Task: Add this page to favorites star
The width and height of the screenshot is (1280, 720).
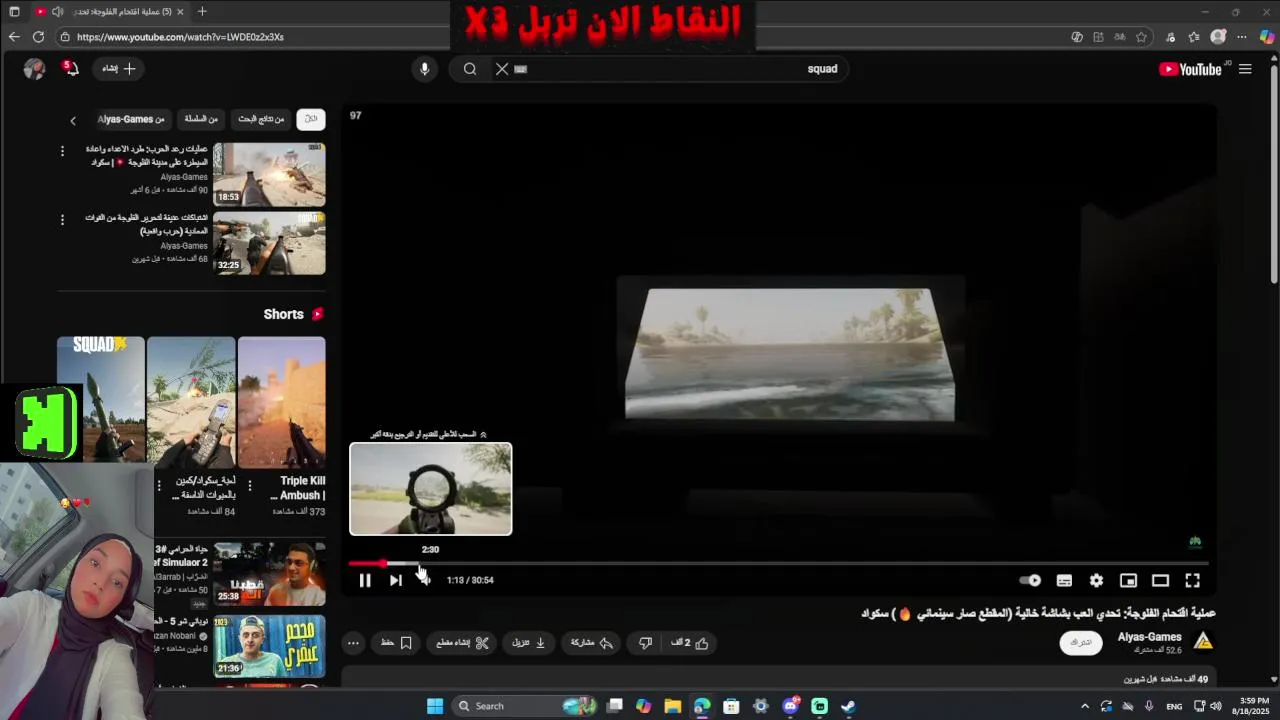Action: [x=1141, y=37]
